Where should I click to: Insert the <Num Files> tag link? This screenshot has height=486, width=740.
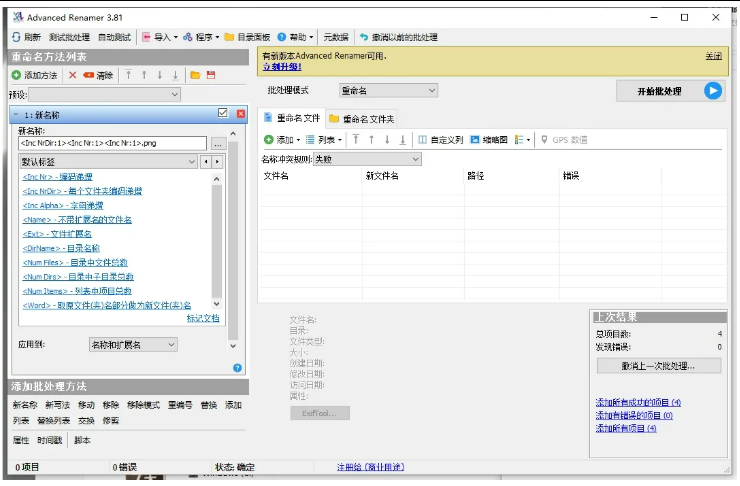[x=75, y=262]
